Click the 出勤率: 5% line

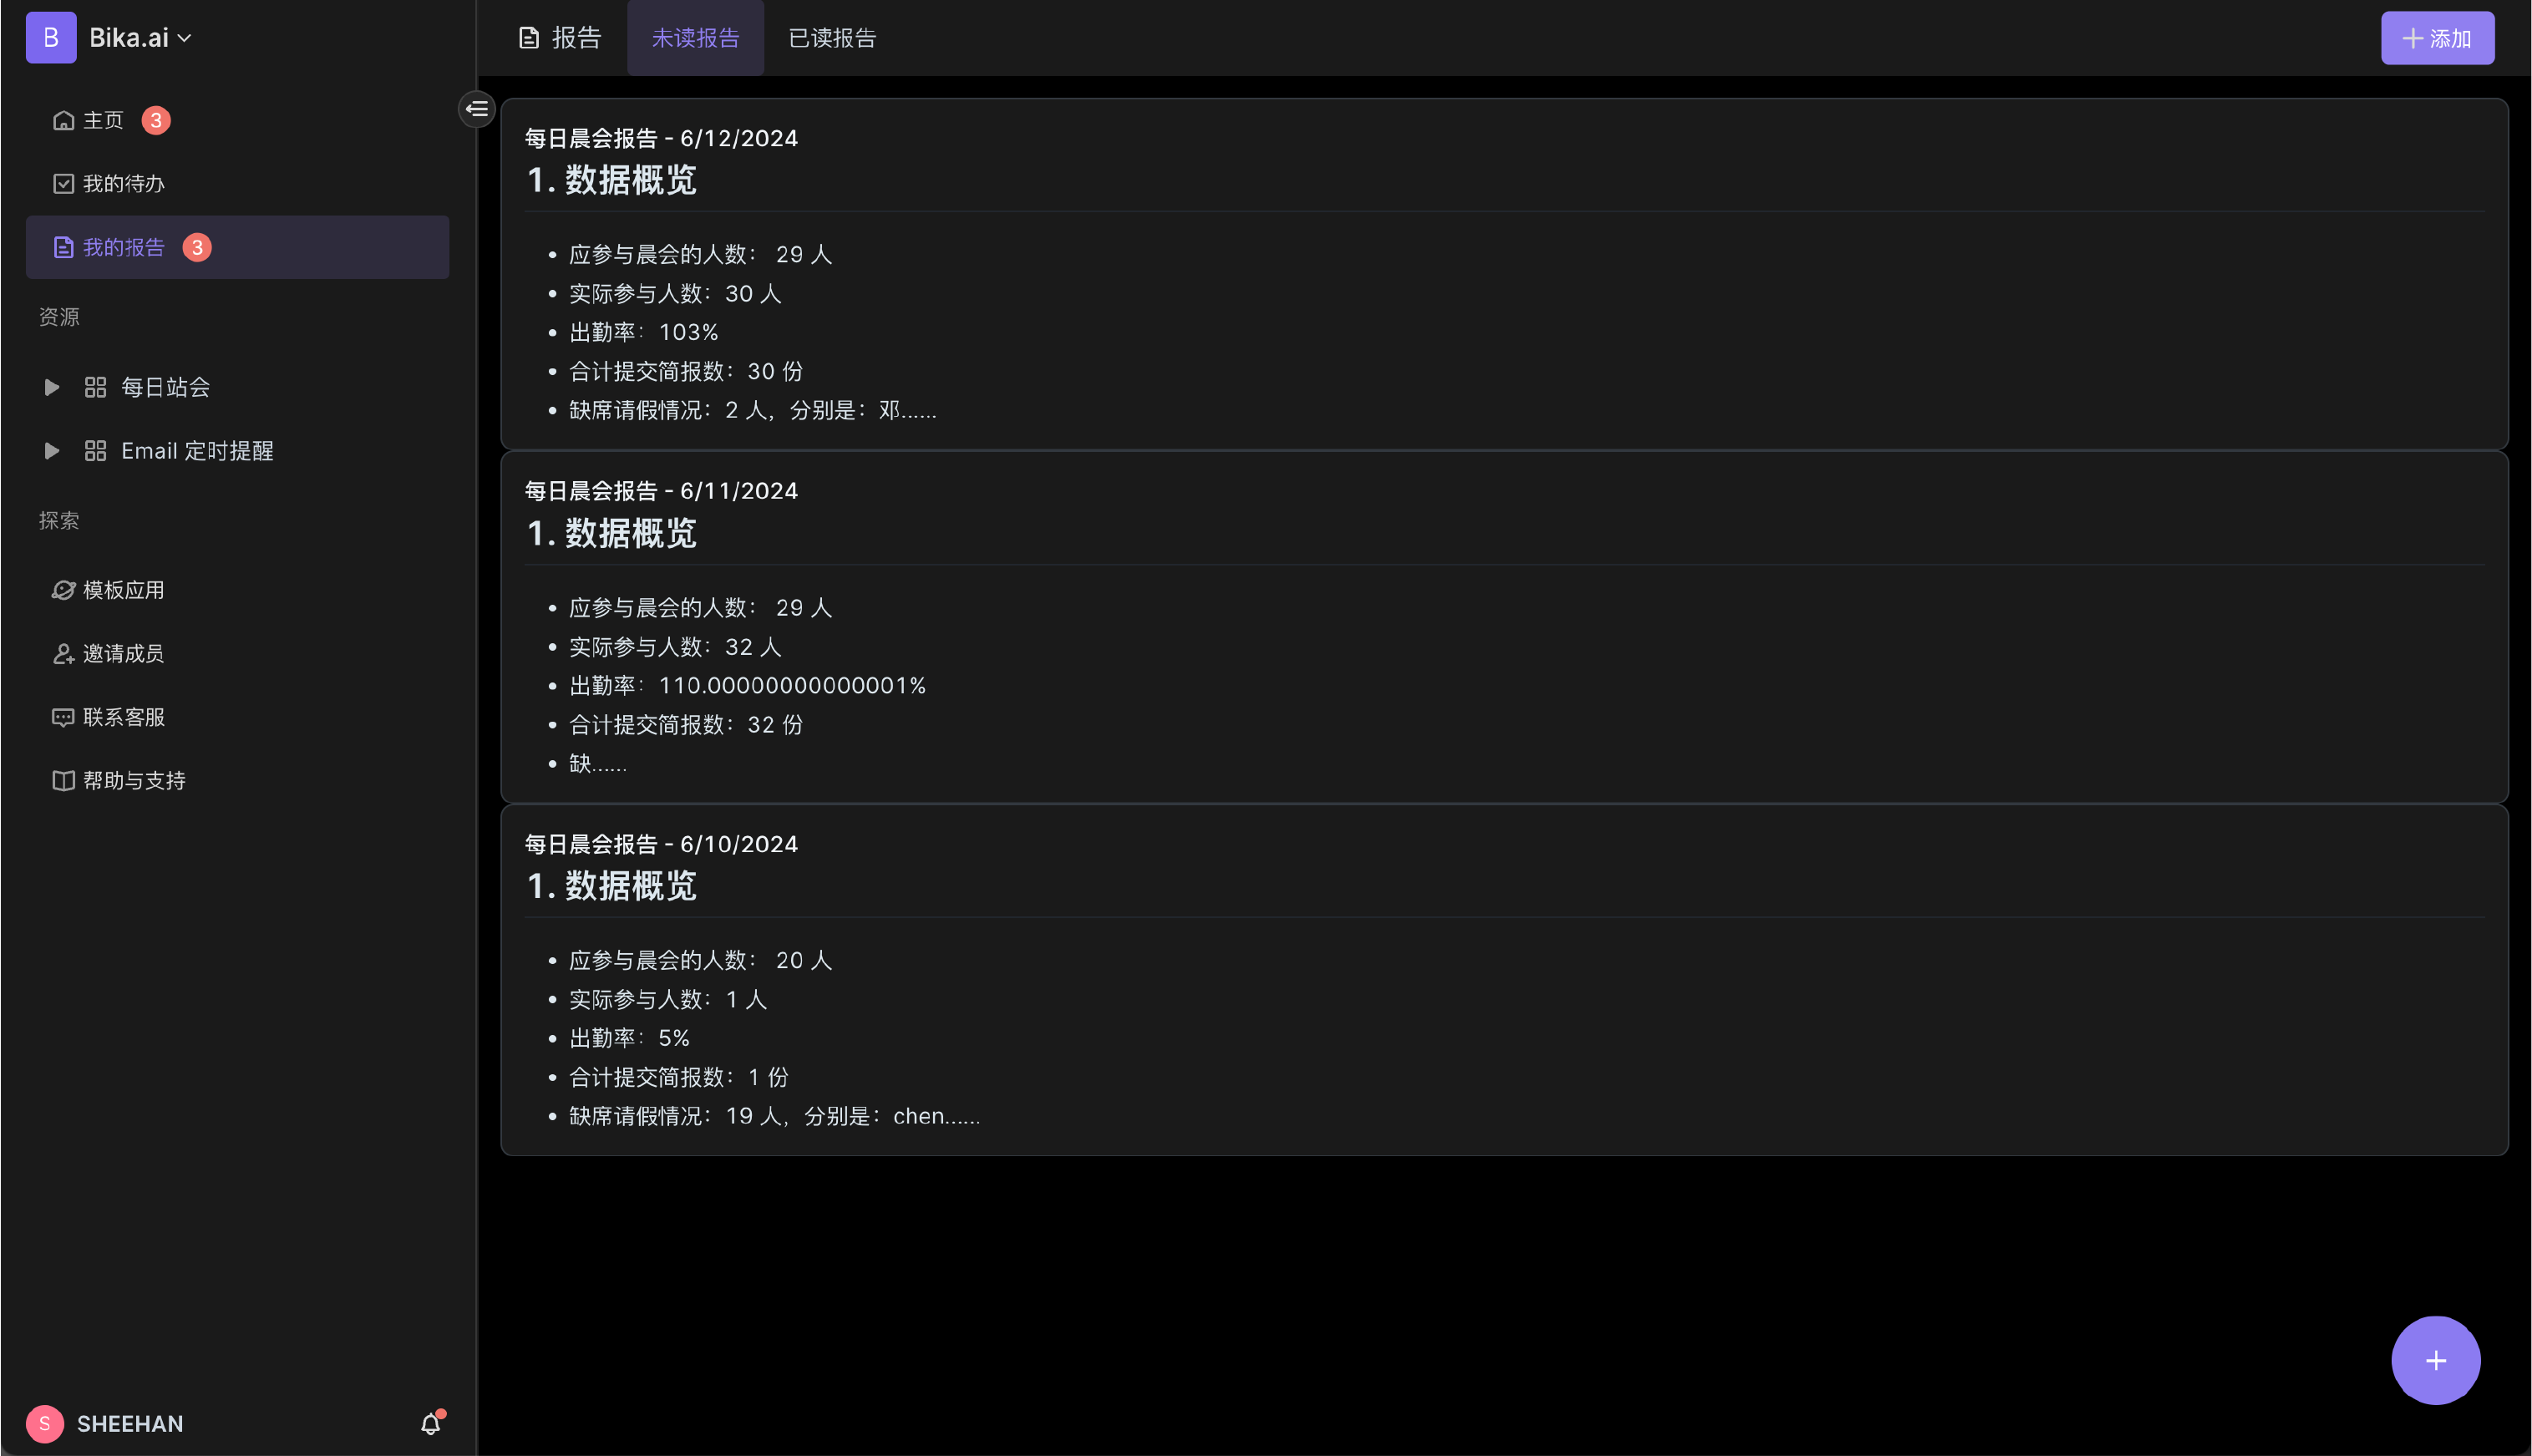click(x=630, y=1038)
